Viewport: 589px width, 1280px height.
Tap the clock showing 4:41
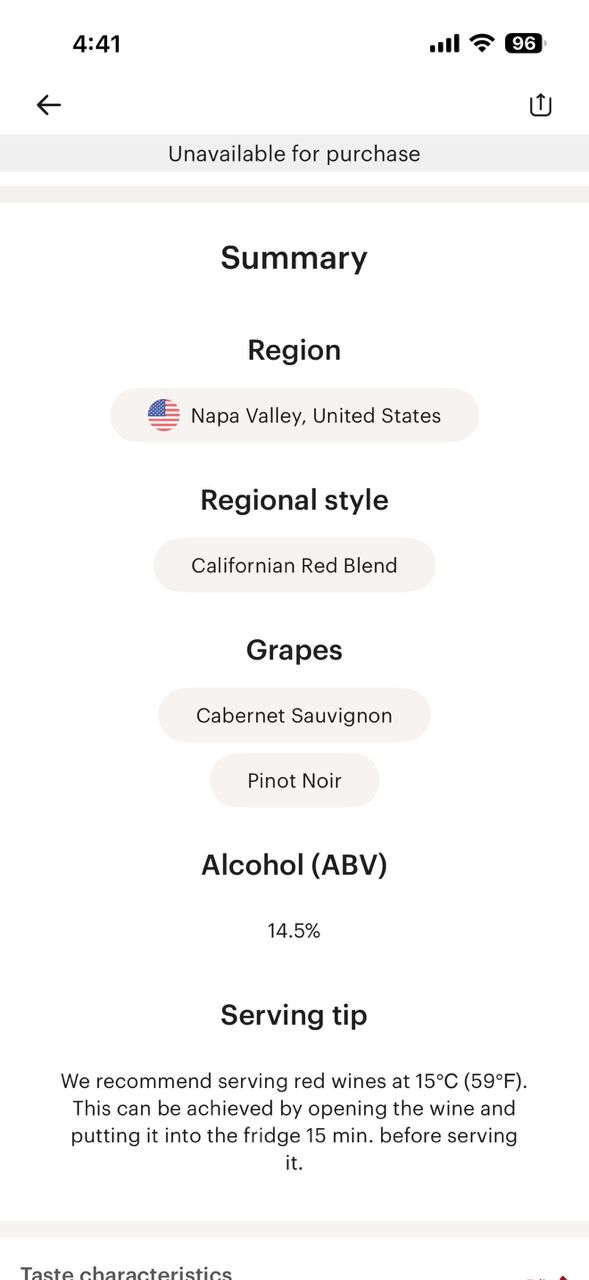click(95, 43)
